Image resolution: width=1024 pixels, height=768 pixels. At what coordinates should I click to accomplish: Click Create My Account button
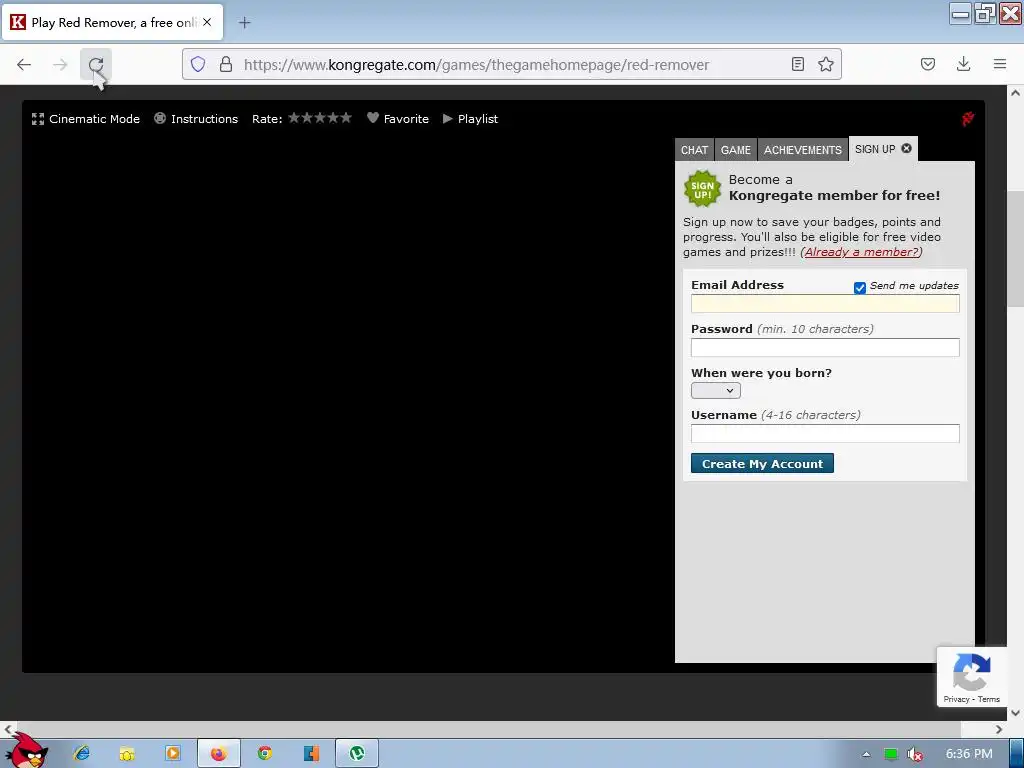pyautogui.click(x=762, y=463)
